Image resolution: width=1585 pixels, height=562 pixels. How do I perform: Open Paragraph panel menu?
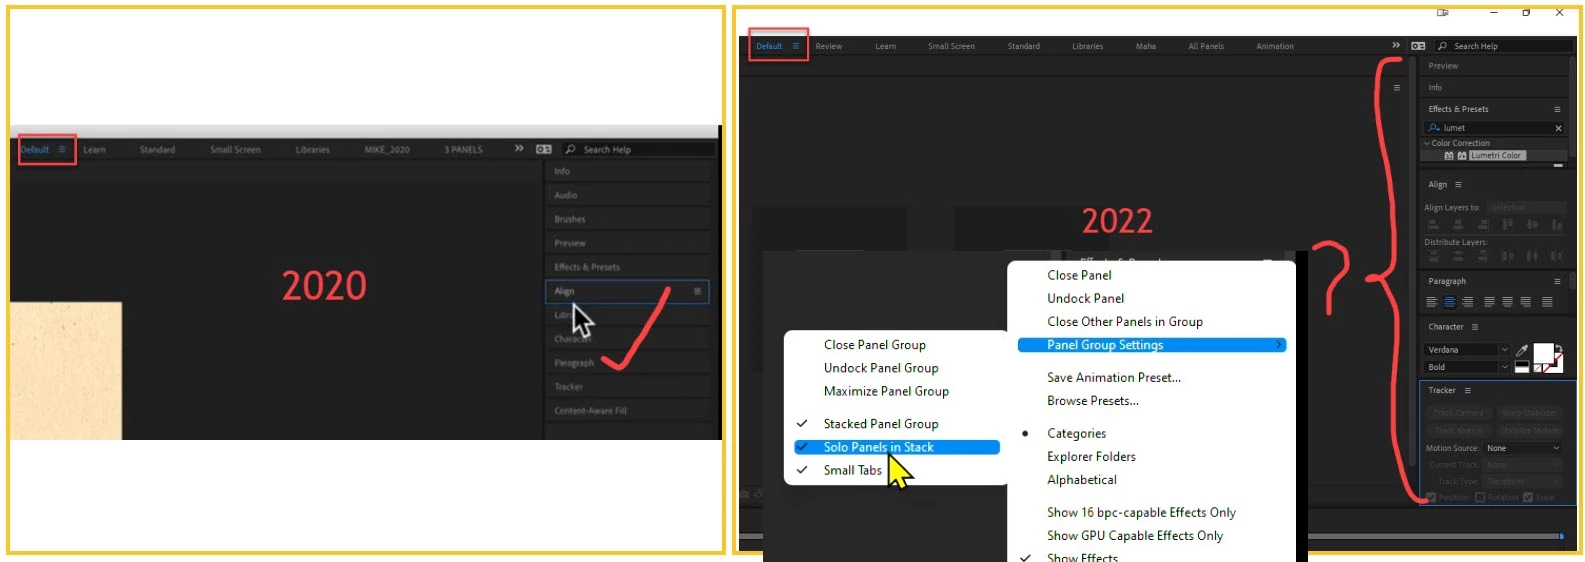(x=1557, y=282)
